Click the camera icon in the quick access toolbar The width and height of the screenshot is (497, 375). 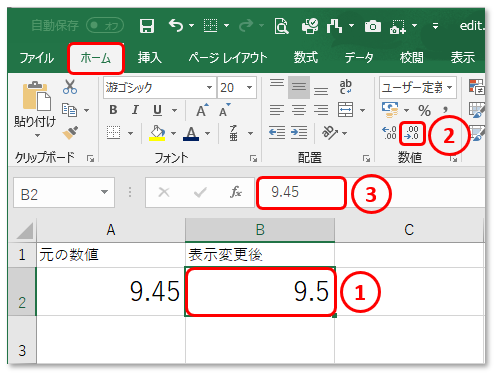pos(373,26)
